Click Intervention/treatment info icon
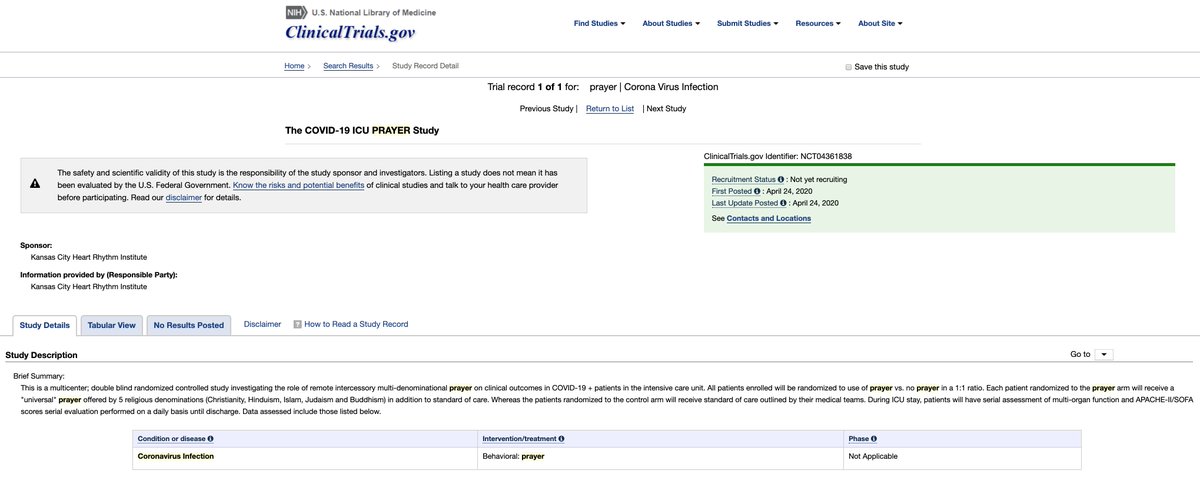 (561, 438)
